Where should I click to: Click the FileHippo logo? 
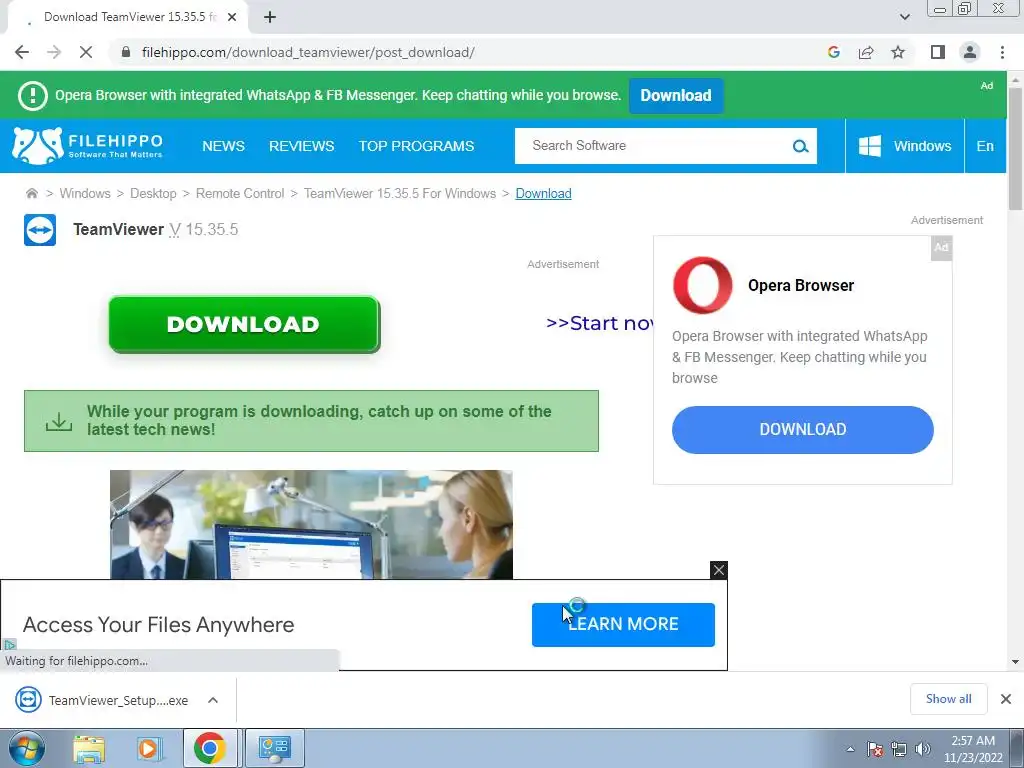click(x=88, y=146)
